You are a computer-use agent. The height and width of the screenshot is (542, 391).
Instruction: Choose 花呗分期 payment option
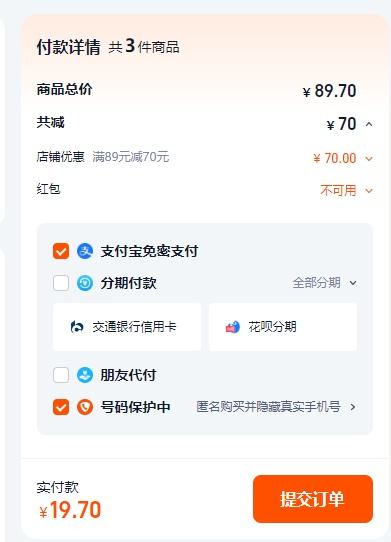coord(283,327)
